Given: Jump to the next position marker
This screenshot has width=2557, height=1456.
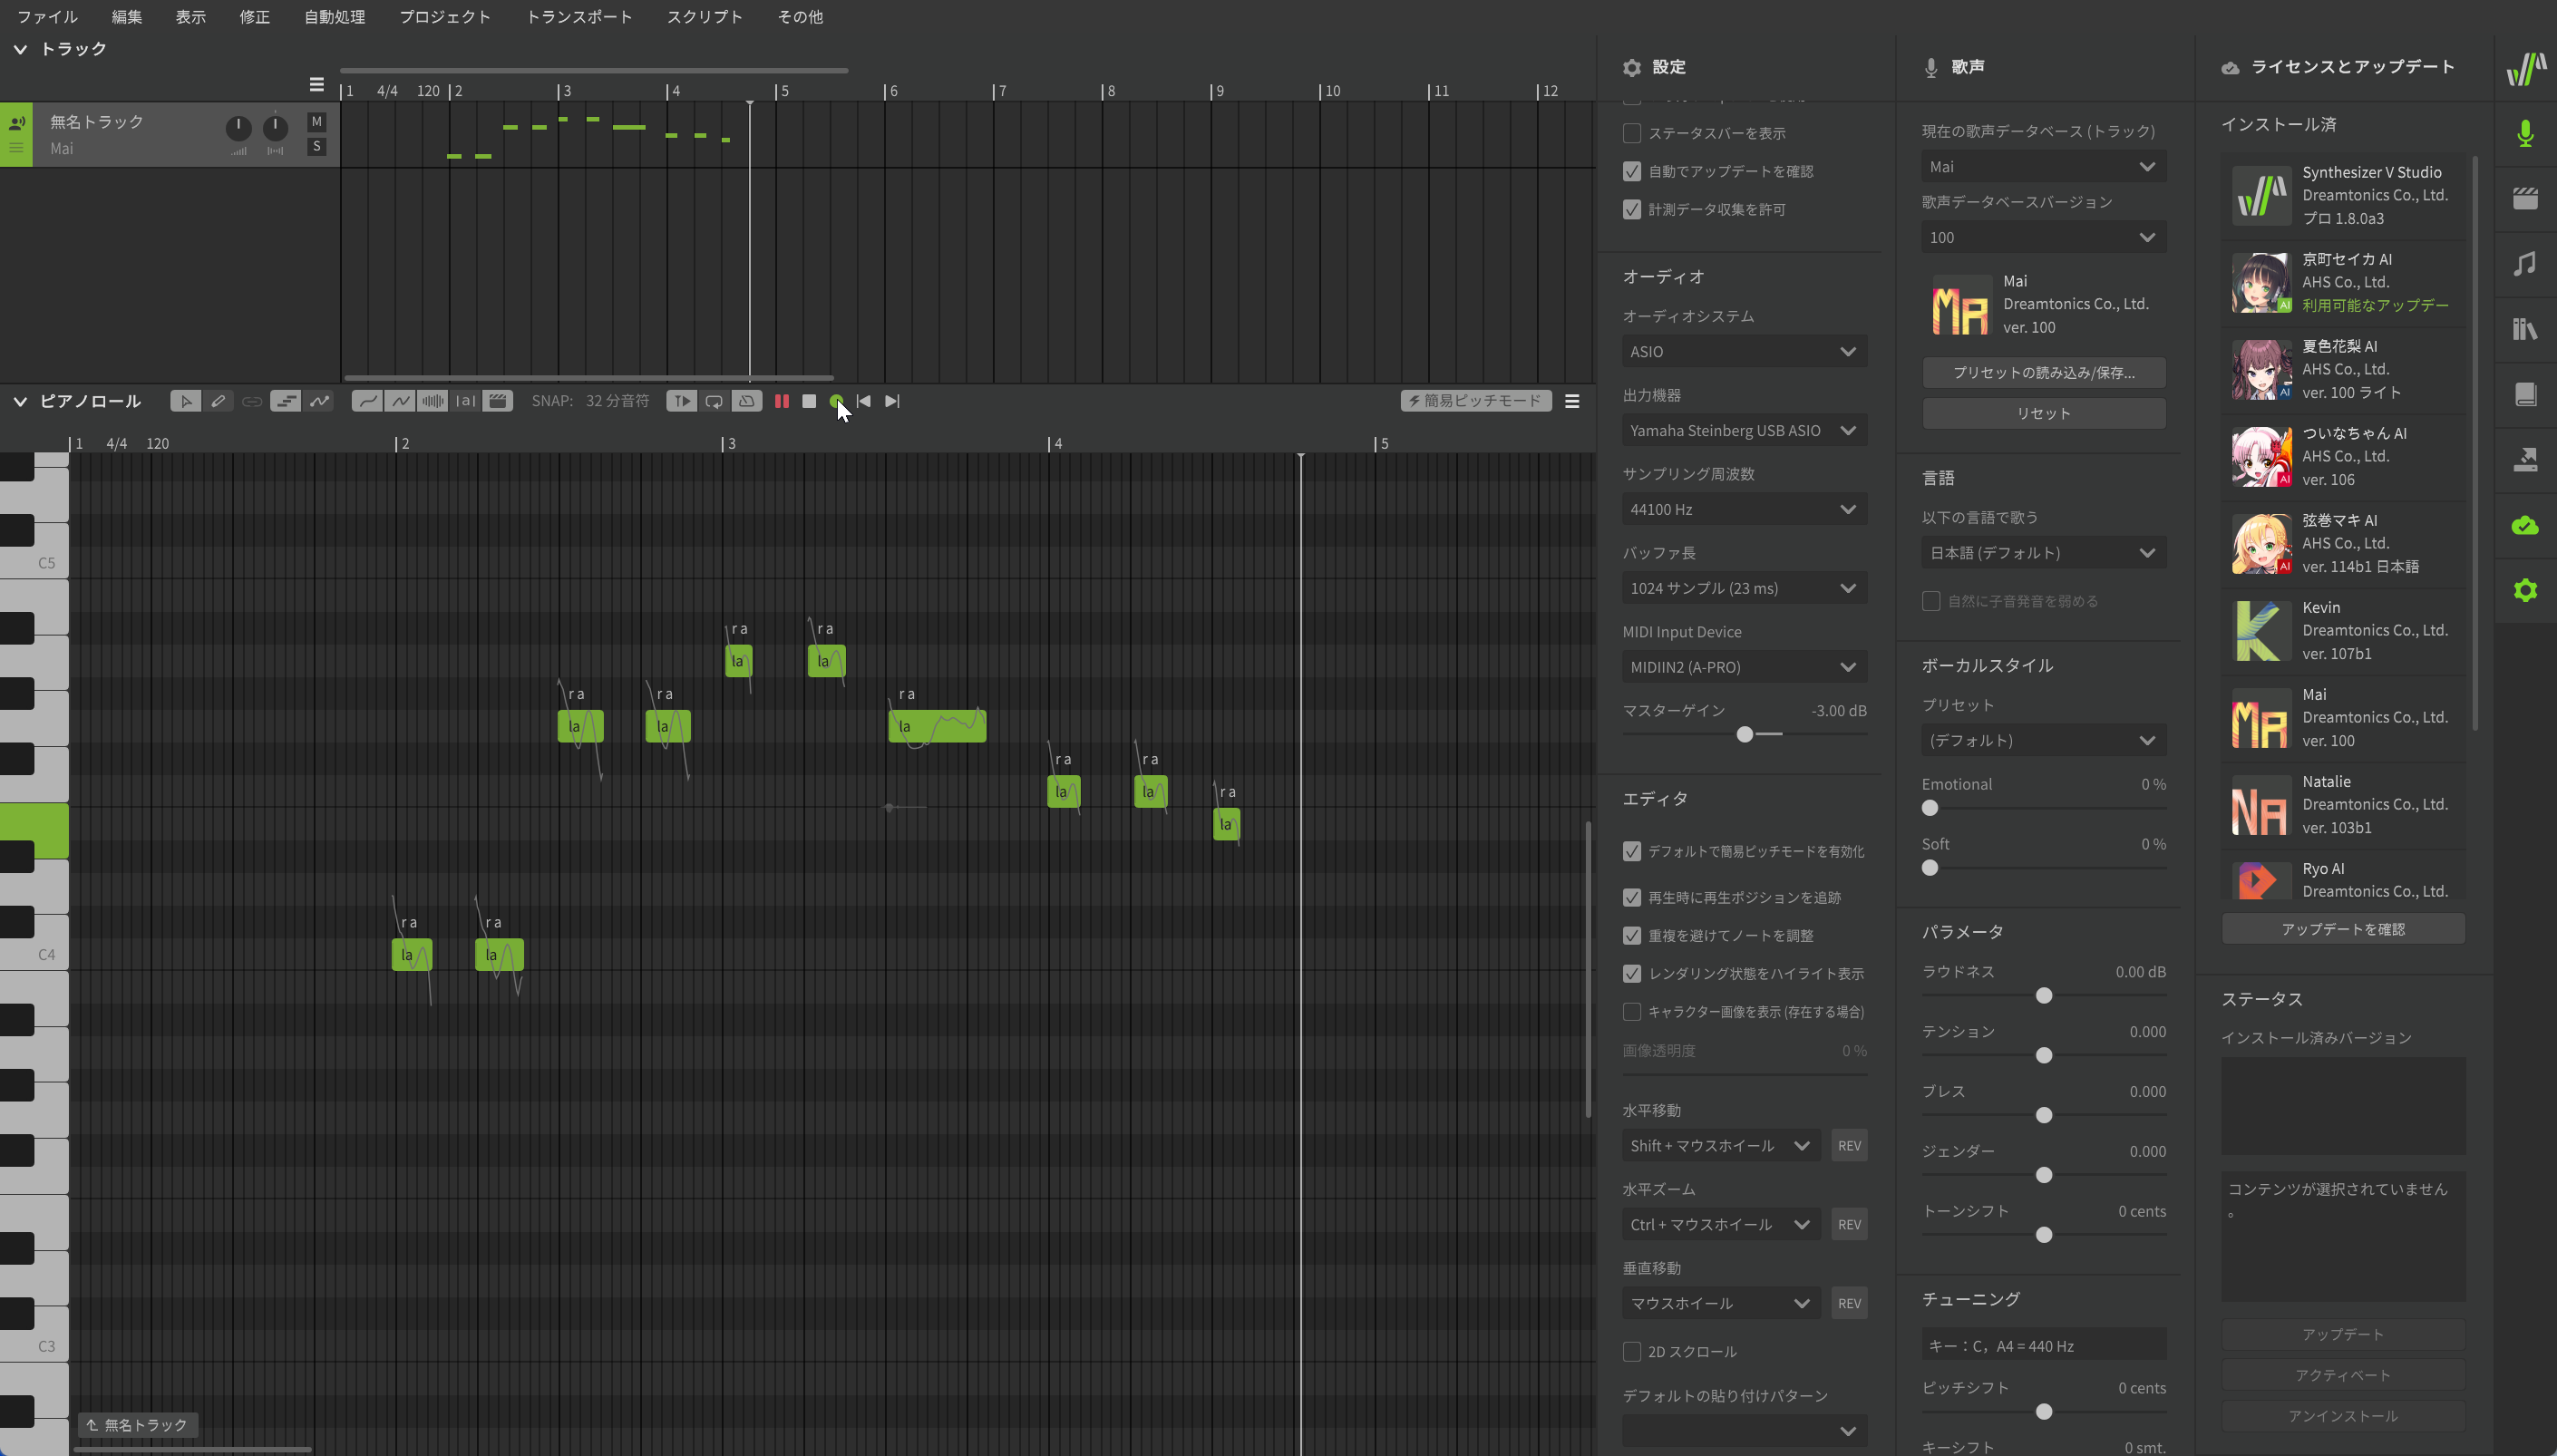Looking at the screenshot, I should click(x=892, y=401).
